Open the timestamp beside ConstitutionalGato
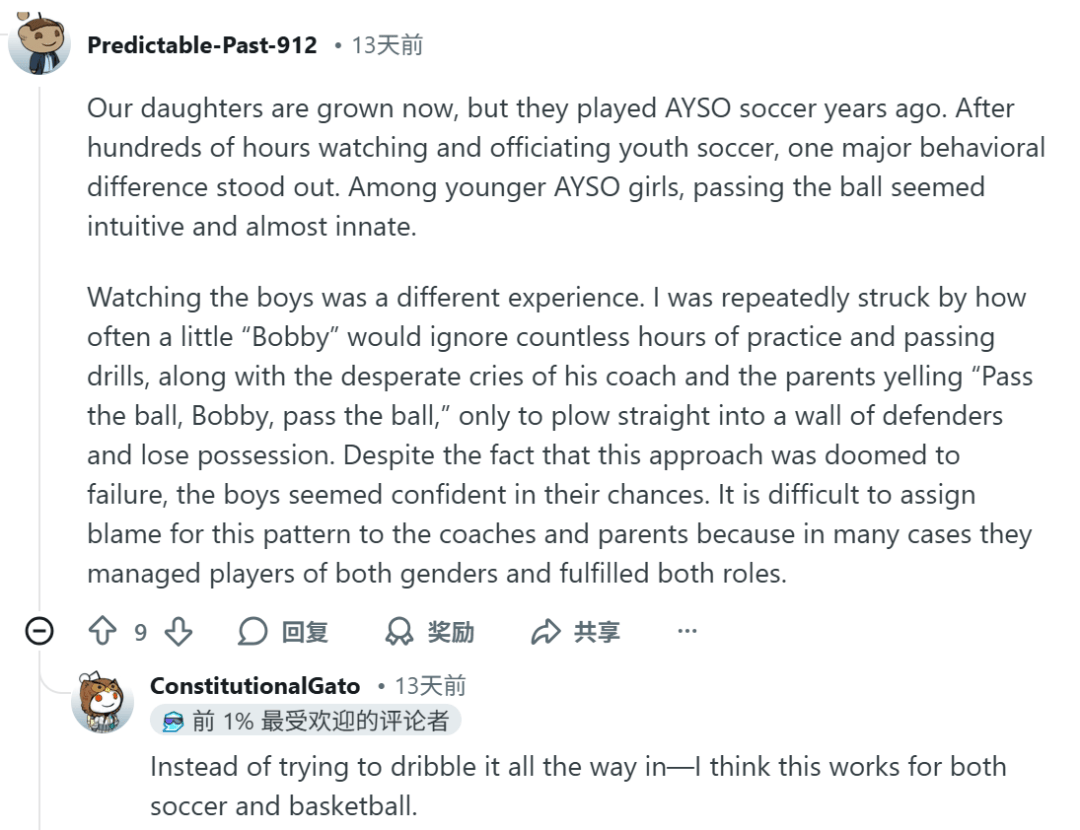This screenshot has height=830, width=1080. coord(430,686)
